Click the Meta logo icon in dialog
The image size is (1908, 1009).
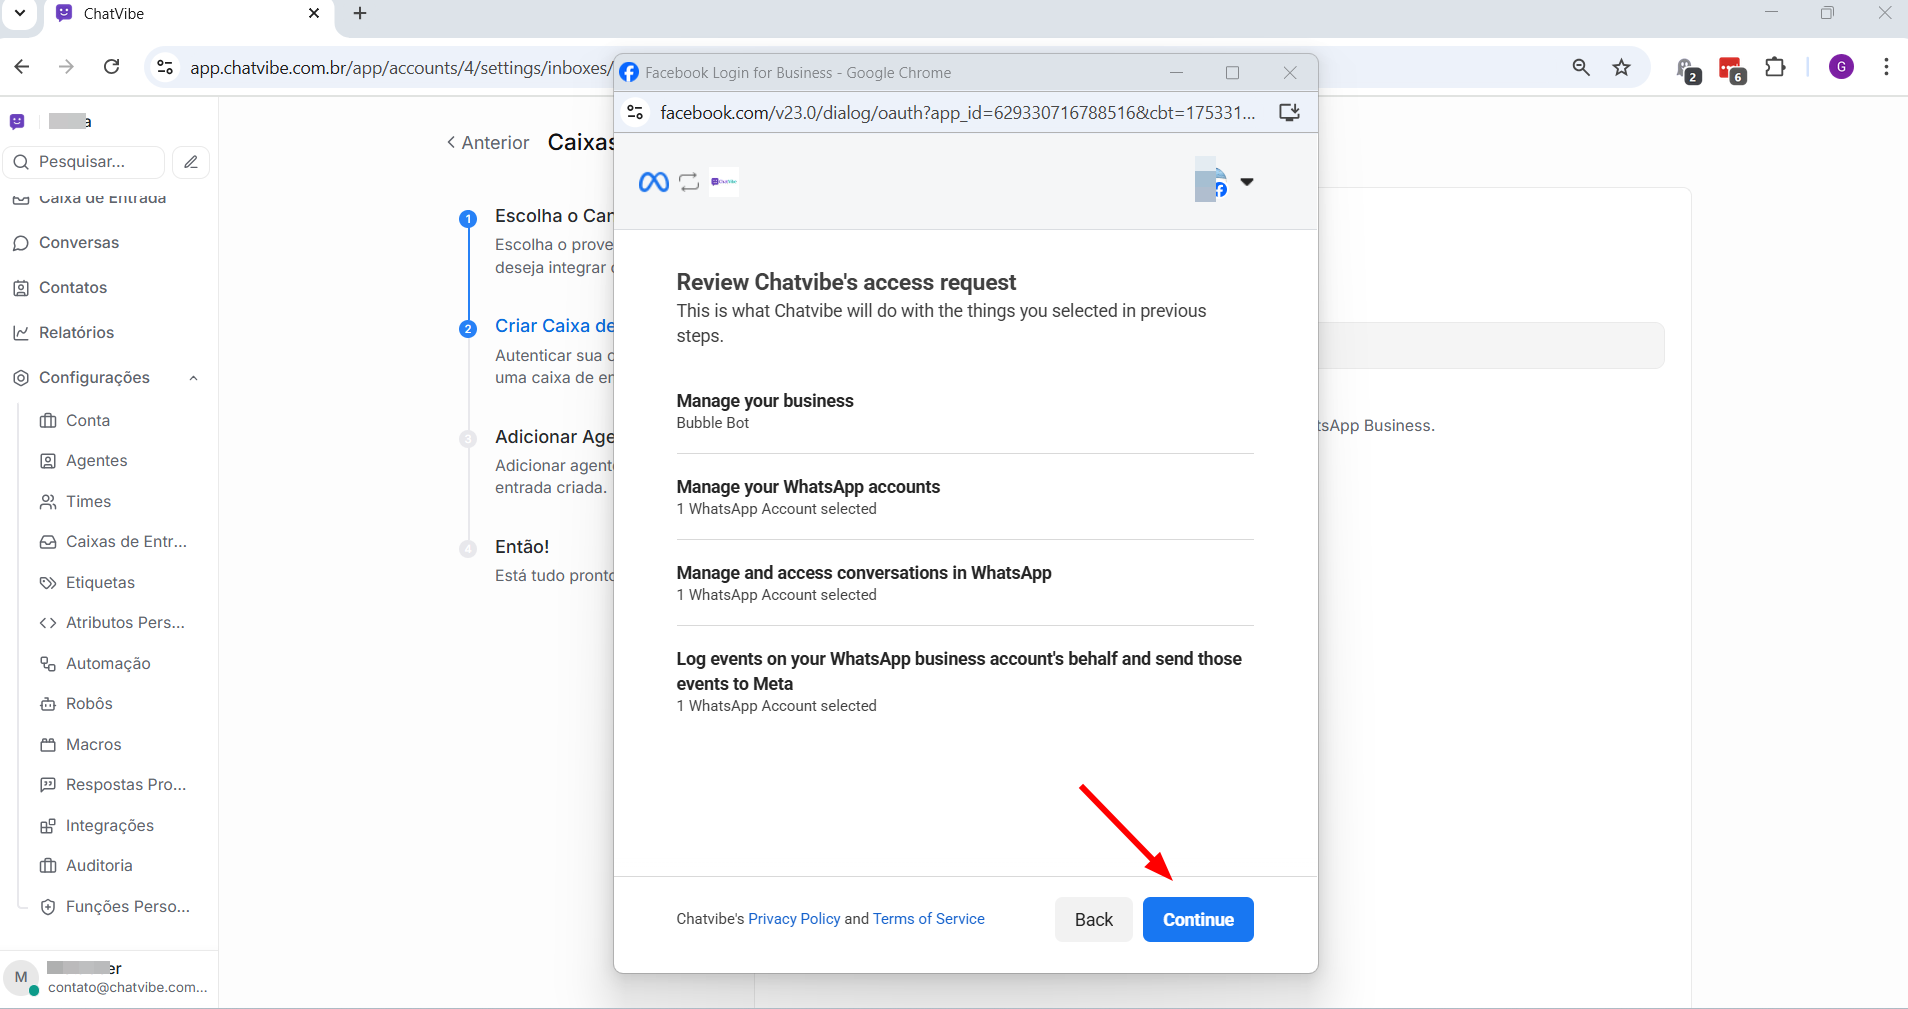click(654, 182)
